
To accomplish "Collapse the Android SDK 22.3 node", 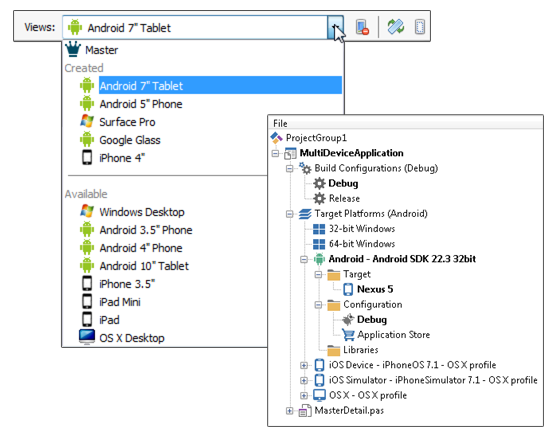I will [304, 259].
